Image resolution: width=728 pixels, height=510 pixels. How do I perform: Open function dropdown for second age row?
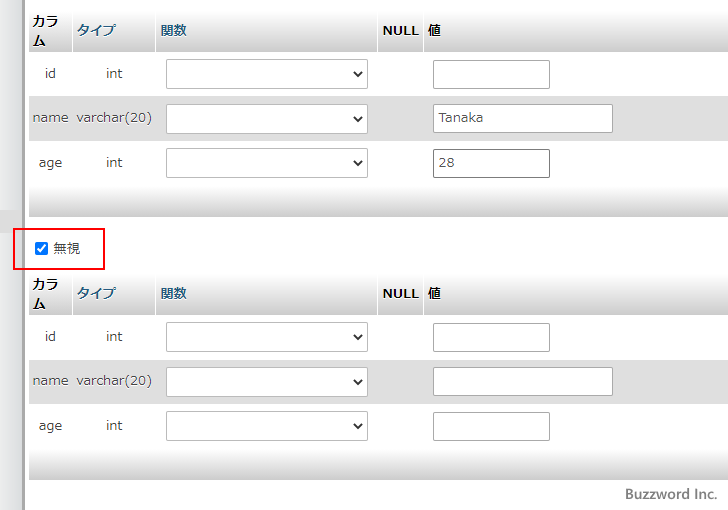[x=267, y=426]
